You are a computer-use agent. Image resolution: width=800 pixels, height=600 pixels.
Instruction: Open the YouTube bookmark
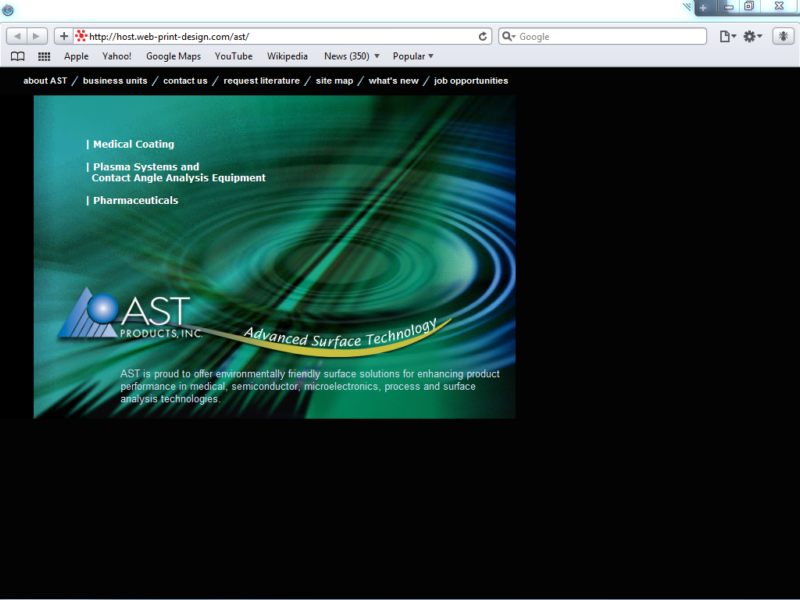[x=234, y=56]
